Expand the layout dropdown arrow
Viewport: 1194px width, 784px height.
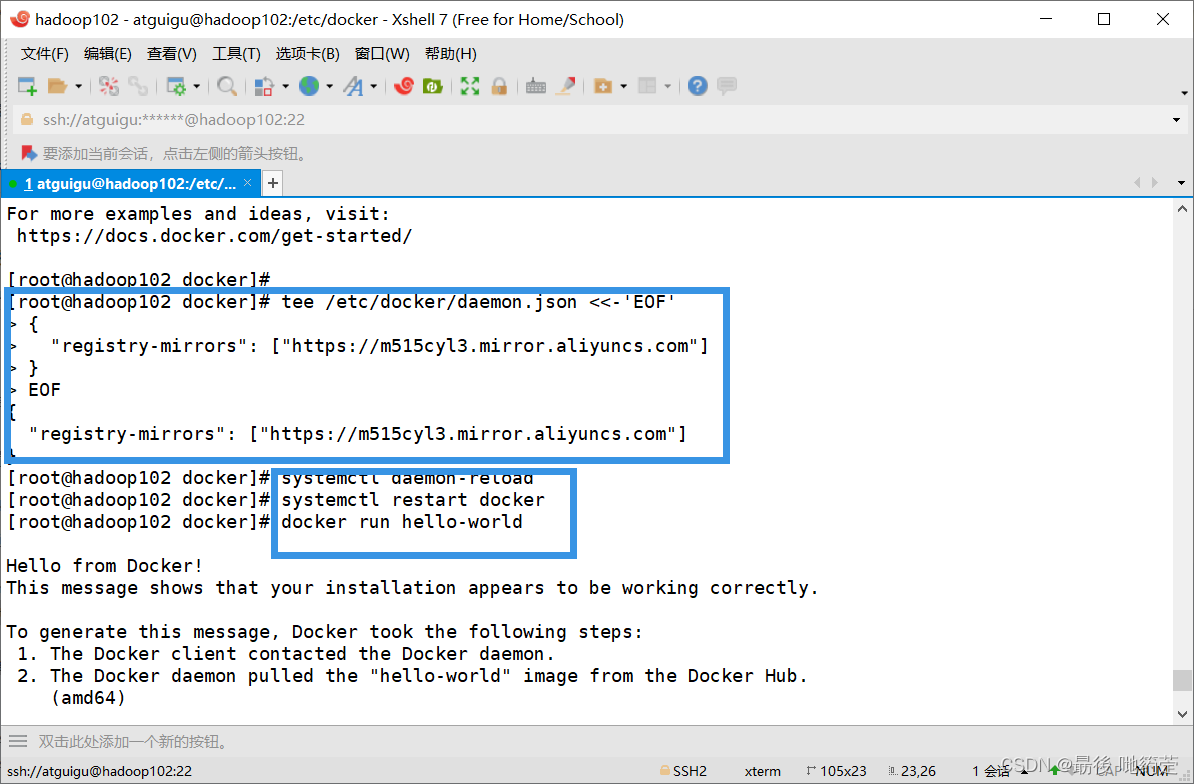tap(668, 87)
